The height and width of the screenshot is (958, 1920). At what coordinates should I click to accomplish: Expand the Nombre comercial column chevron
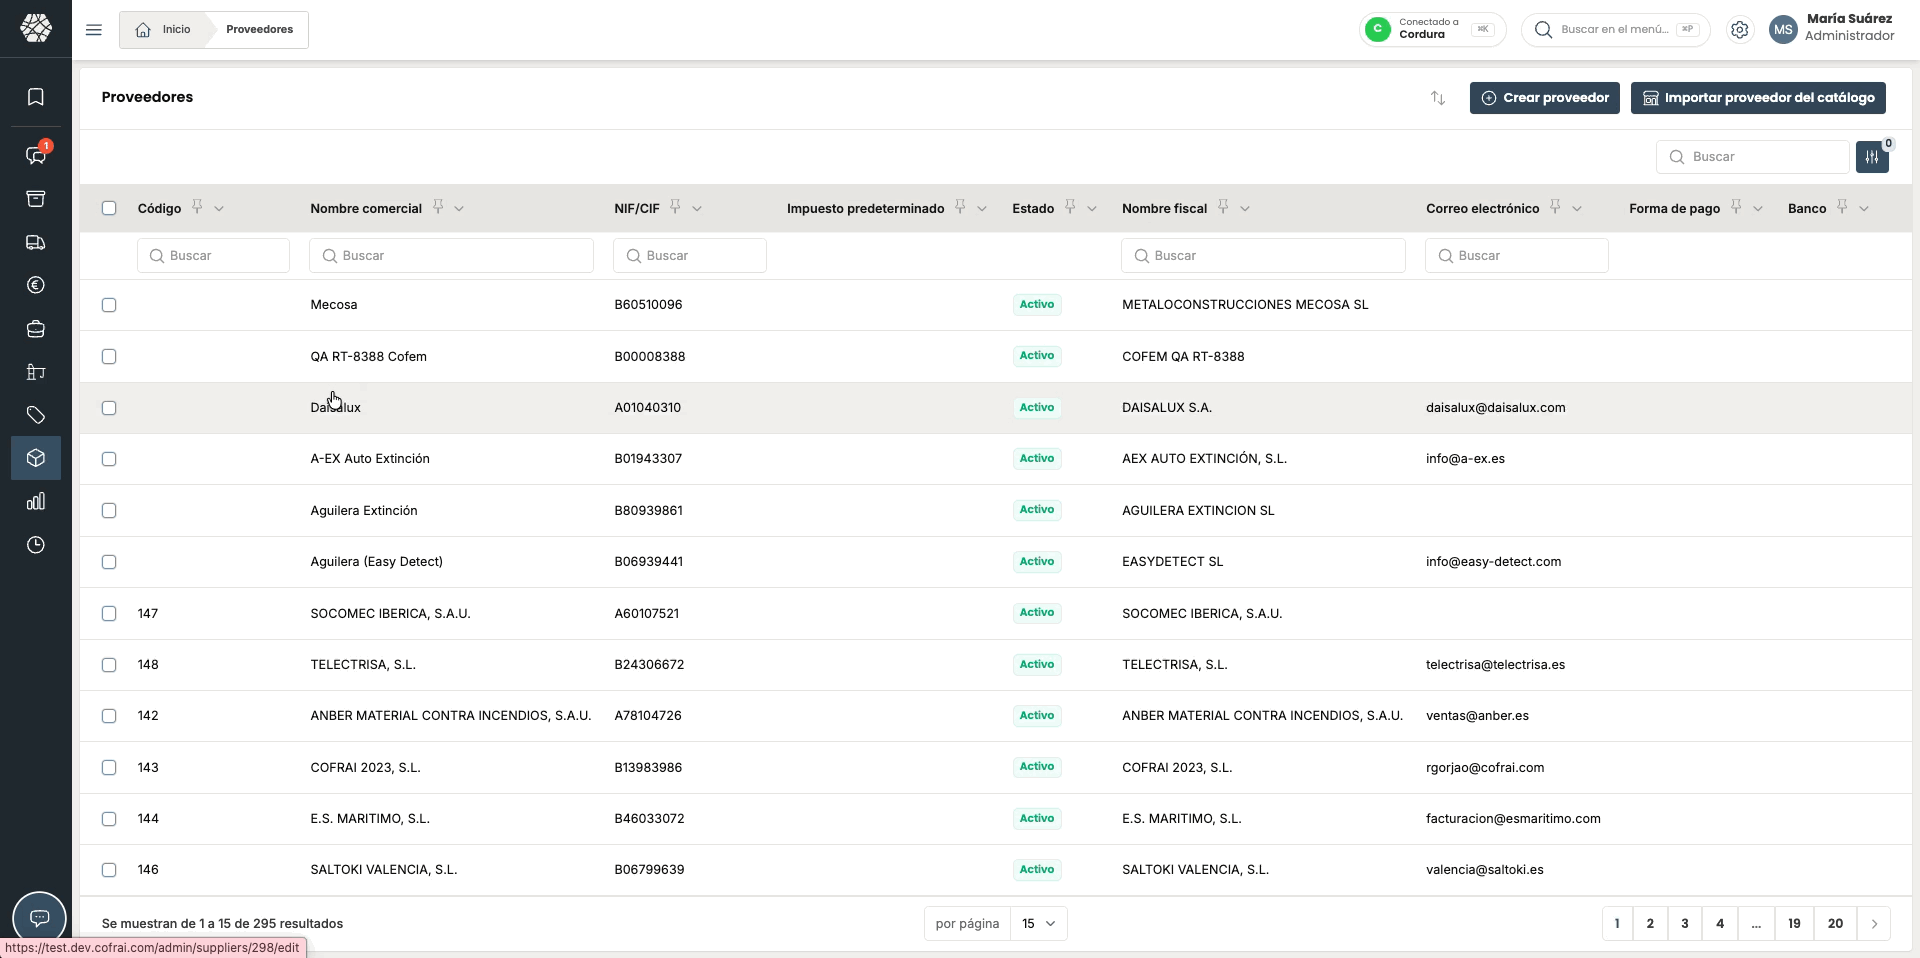point(459,208)
